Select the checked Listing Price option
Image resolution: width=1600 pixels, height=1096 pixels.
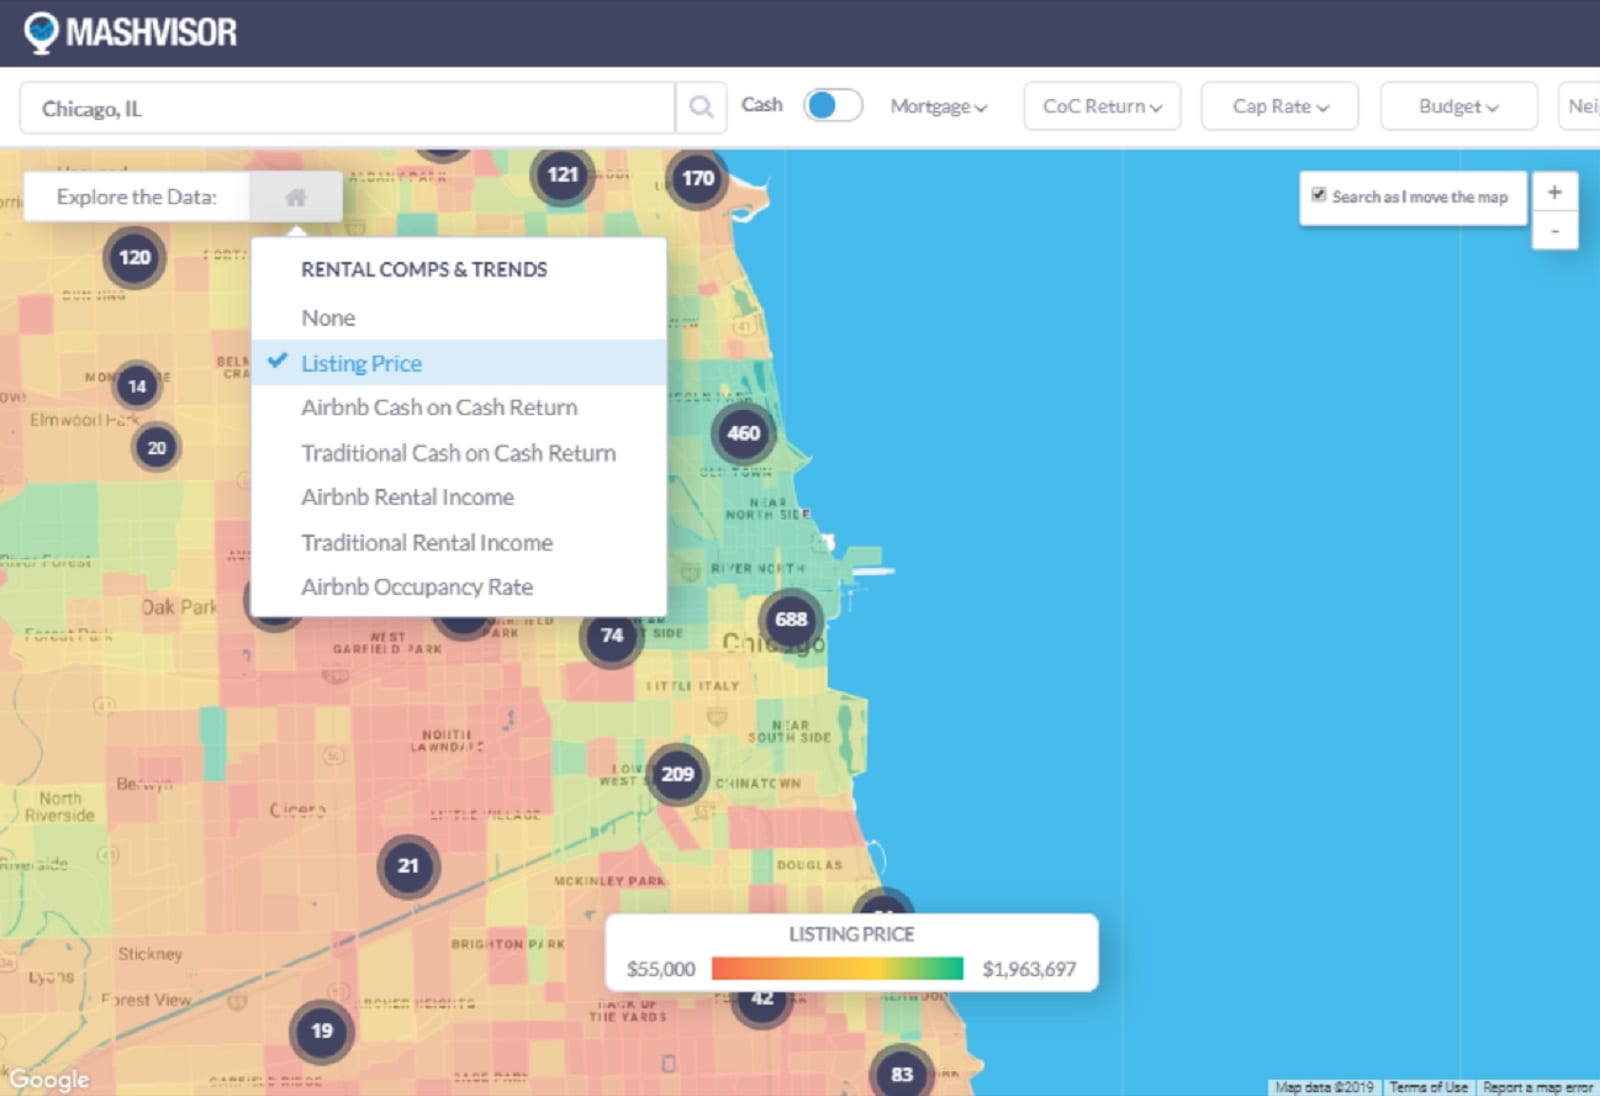tap(361, 363)
